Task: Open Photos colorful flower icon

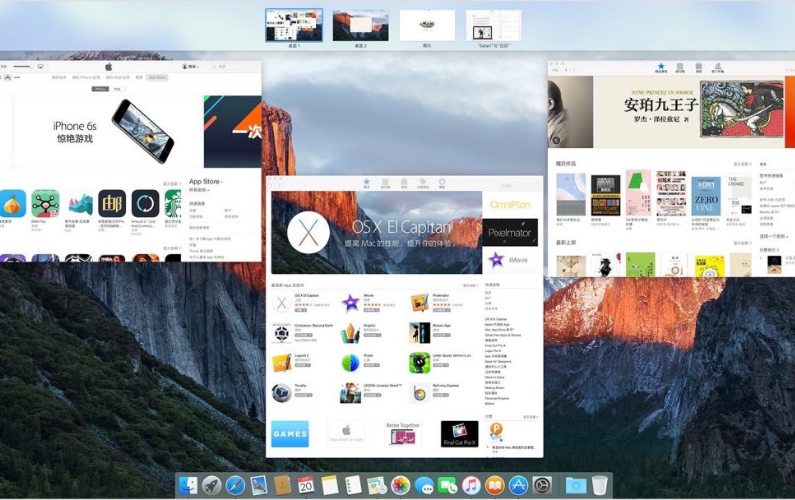Action: click(x=400, y=485)
